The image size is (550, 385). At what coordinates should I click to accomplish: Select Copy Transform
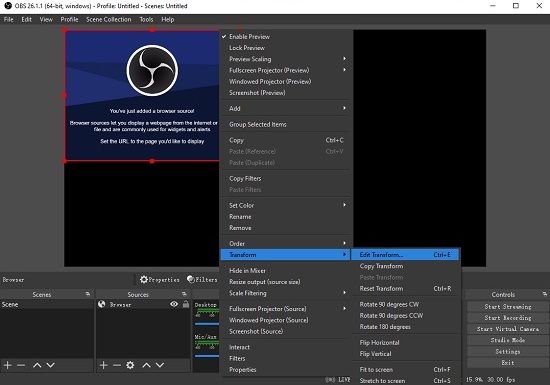pos(405,266)
